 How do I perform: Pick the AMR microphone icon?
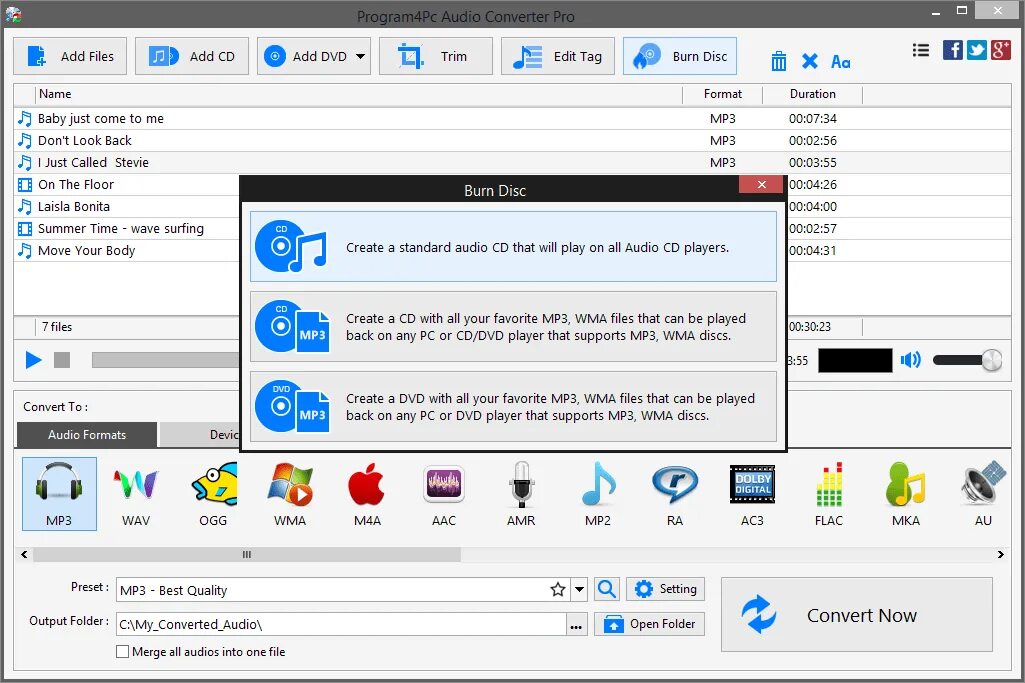tap(521, 493)
